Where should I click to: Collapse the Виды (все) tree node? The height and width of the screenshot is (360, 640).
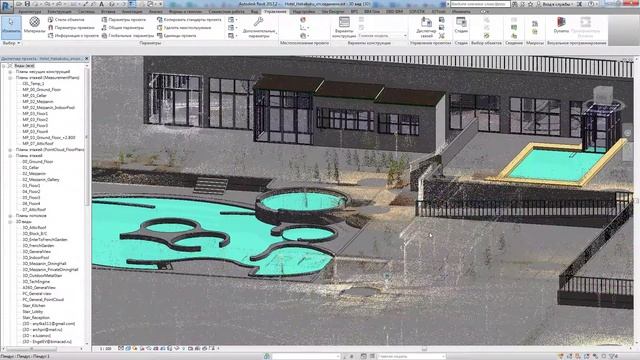(4, 65)
